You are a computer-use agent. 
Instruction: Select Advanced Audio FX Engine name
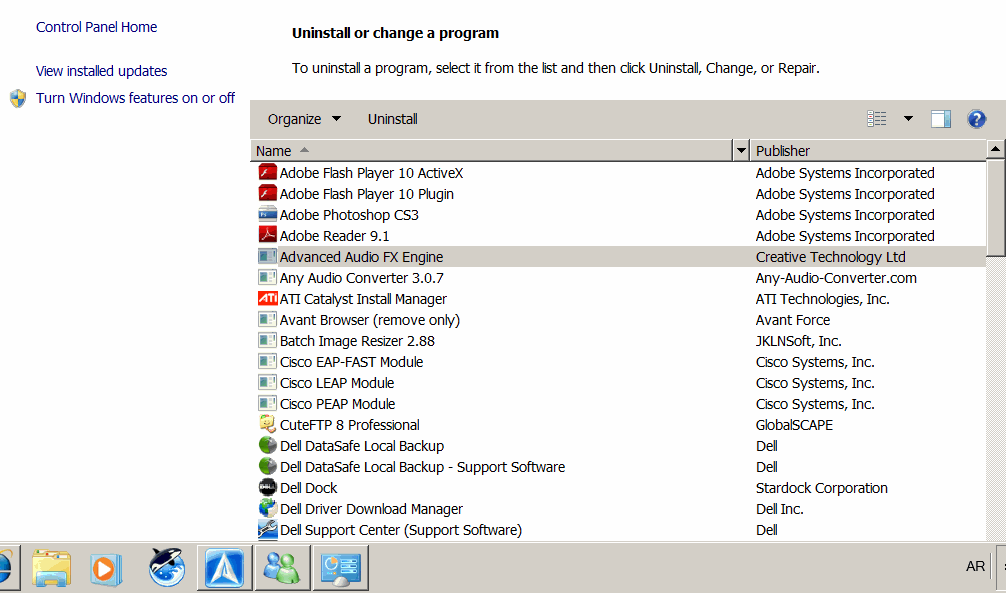pos(361,257)
